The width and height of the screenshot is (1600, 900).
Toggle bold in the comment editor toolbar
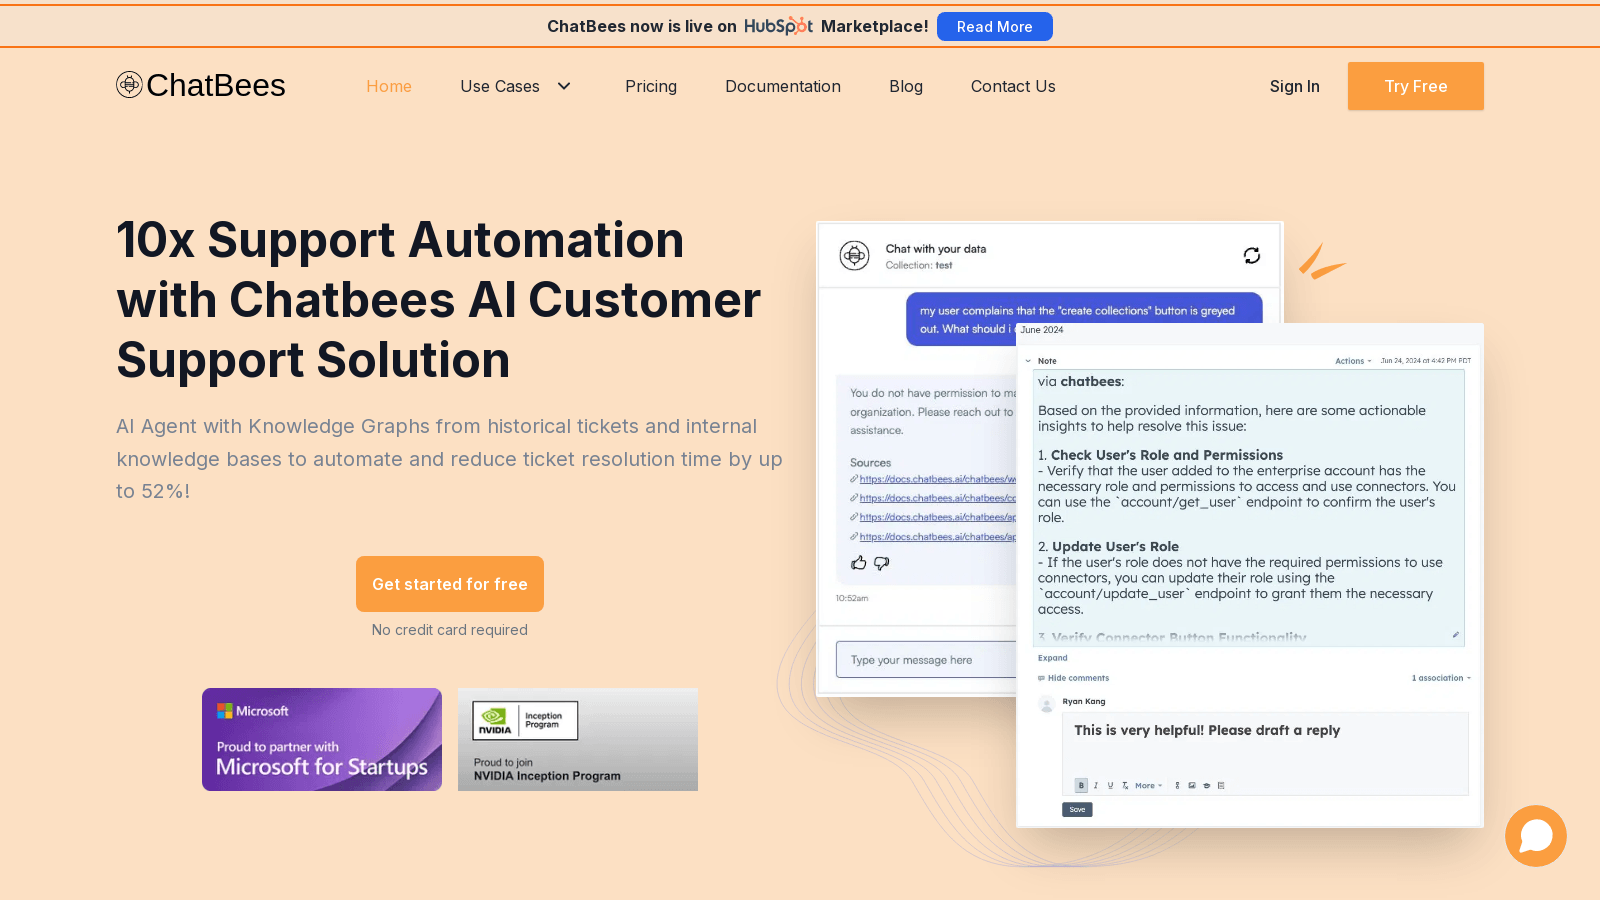(x=1081, y=786)
